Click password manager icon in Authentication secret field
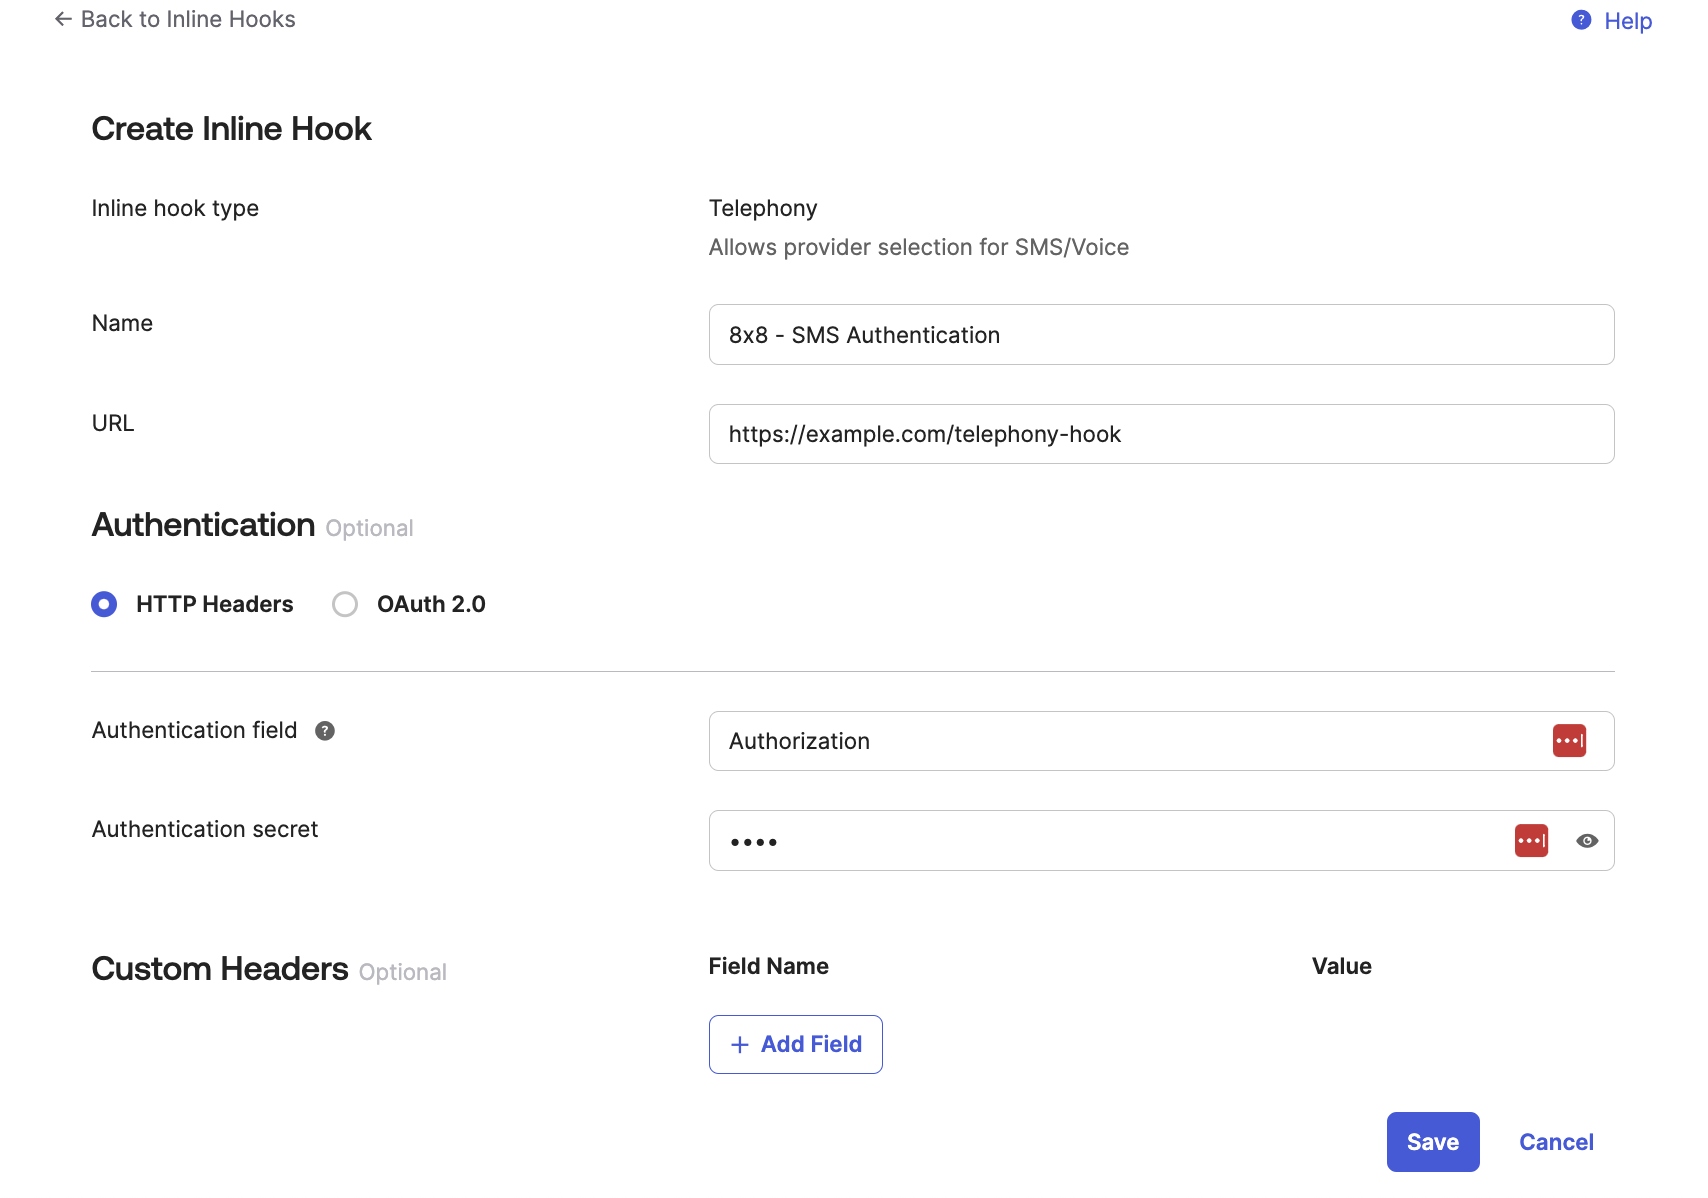The height and width of the screenshot is (1198, 1708). click(x=1531, y=841)
